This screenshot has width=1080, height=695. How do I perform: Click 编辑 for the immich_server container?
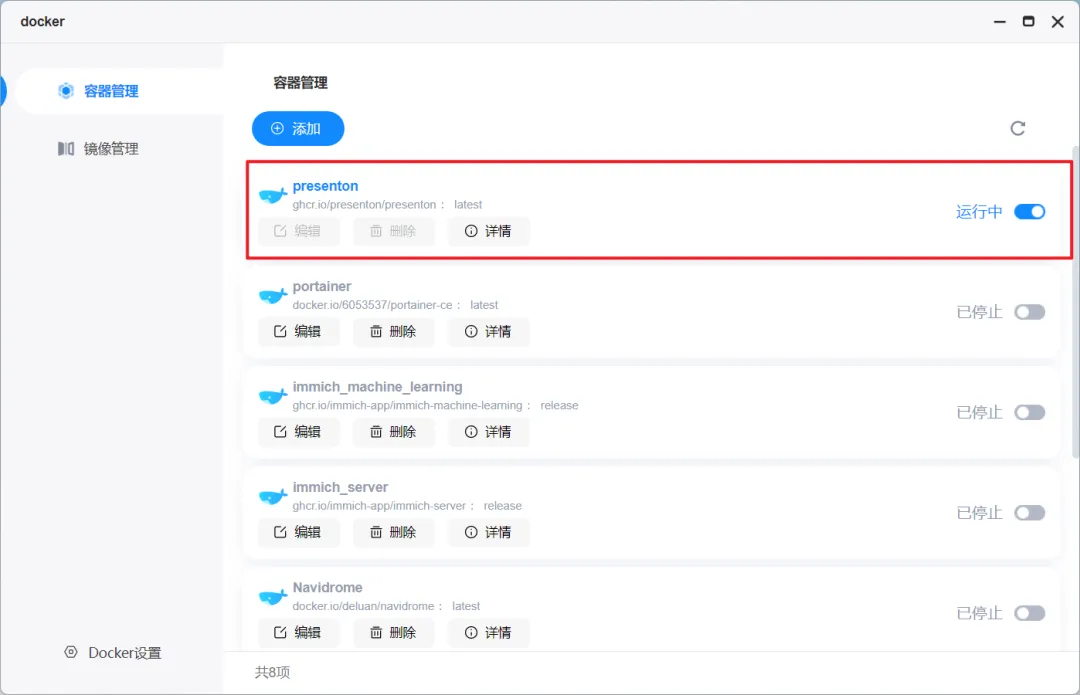point(298,532)
